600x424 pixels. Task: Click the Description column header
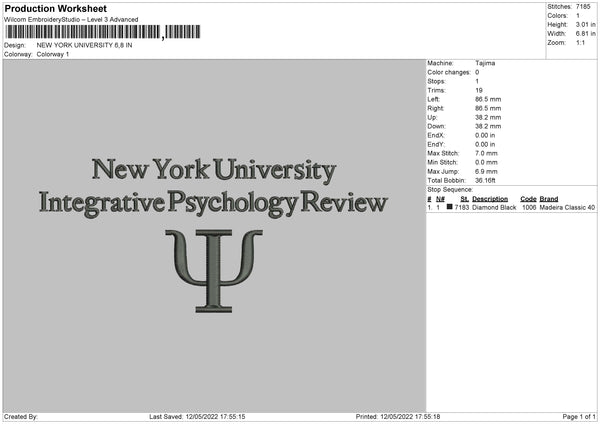click(x=490, y=199)
